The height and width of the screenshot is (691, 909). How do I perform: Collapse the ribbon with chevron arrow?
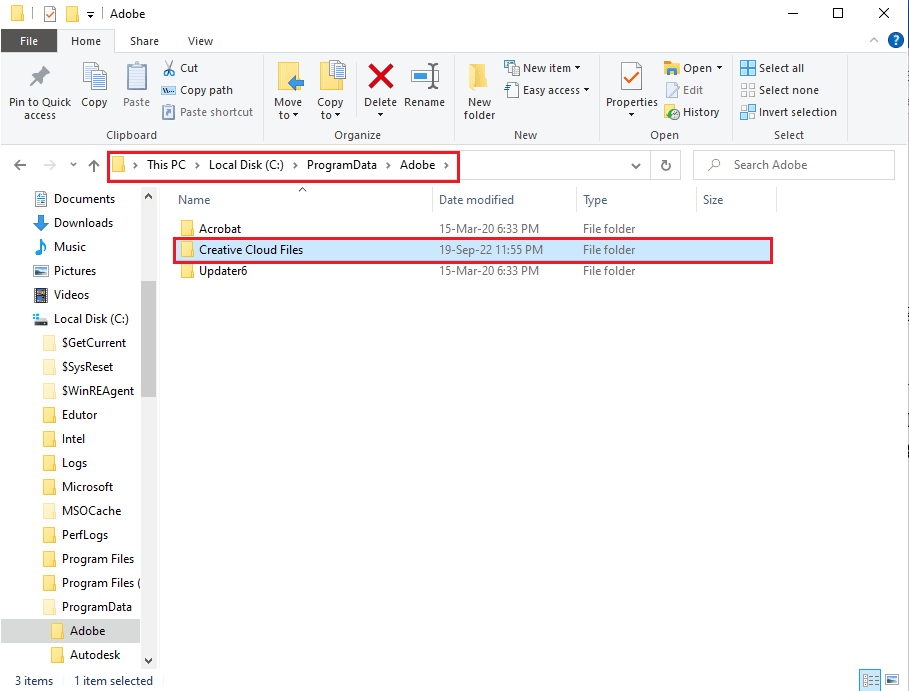pyautogui.click(x=874, y=40)
